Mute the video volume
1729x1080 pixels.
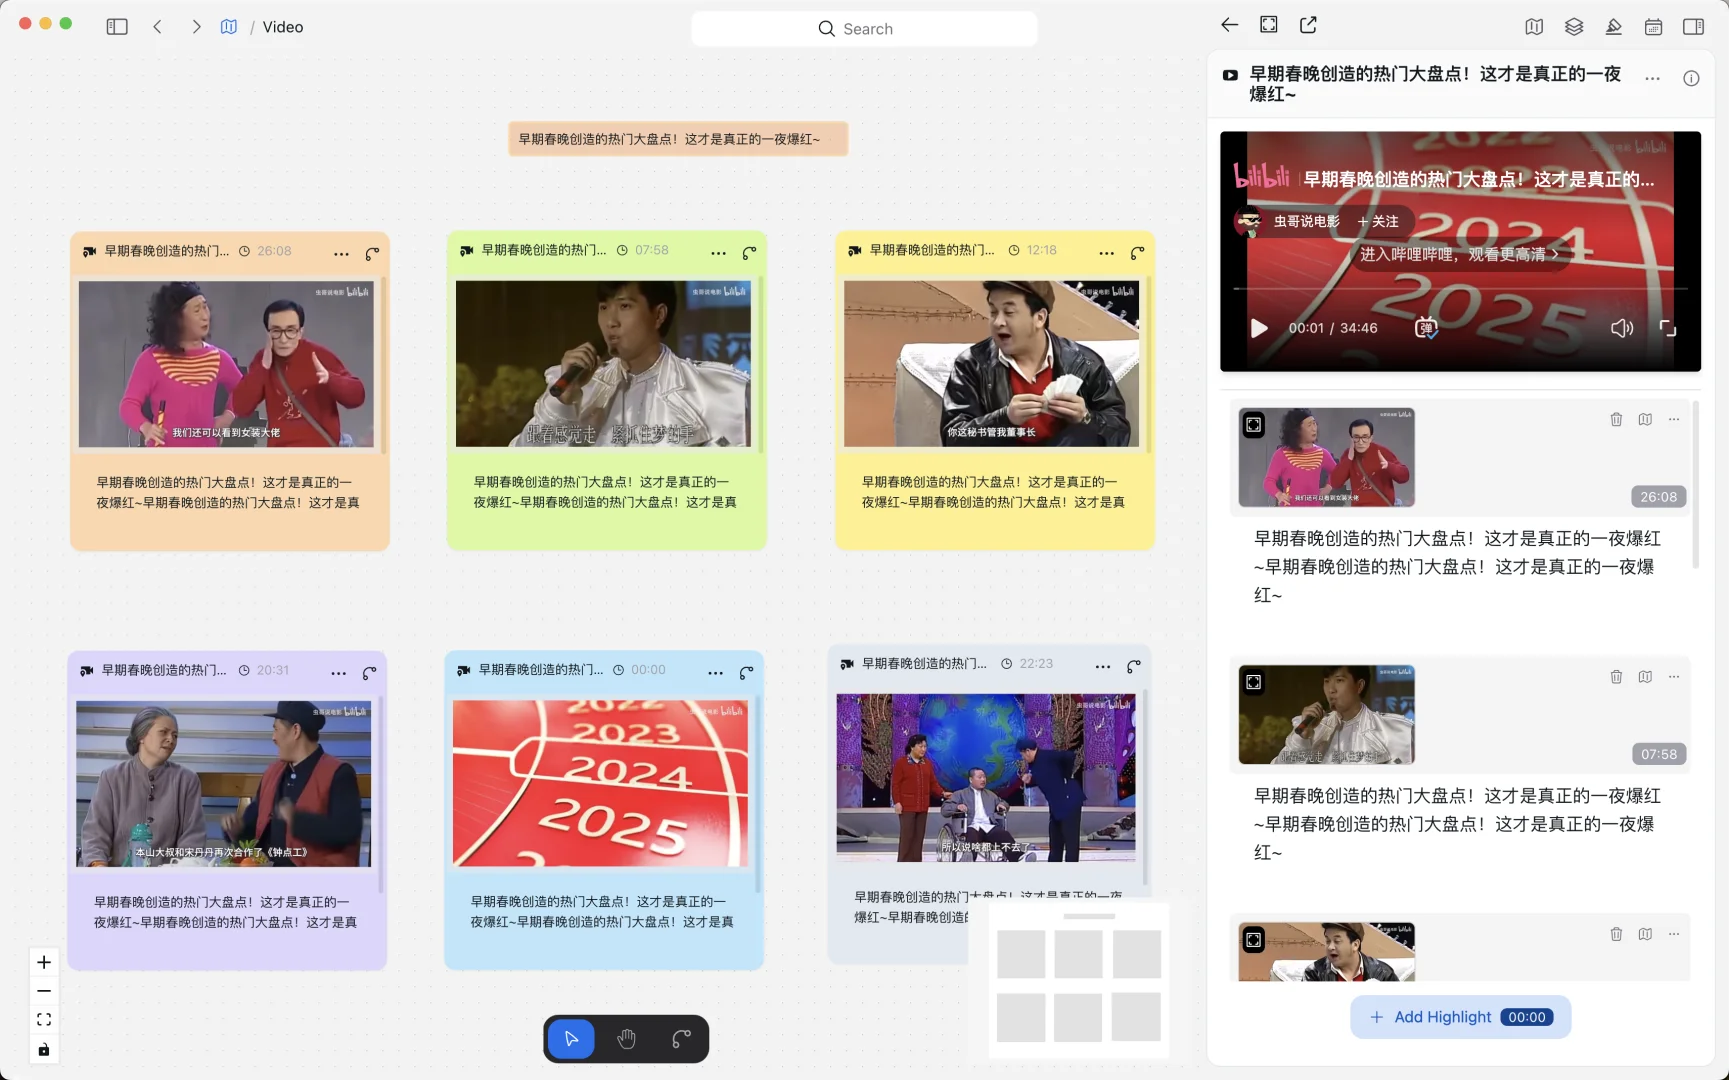1622,328
